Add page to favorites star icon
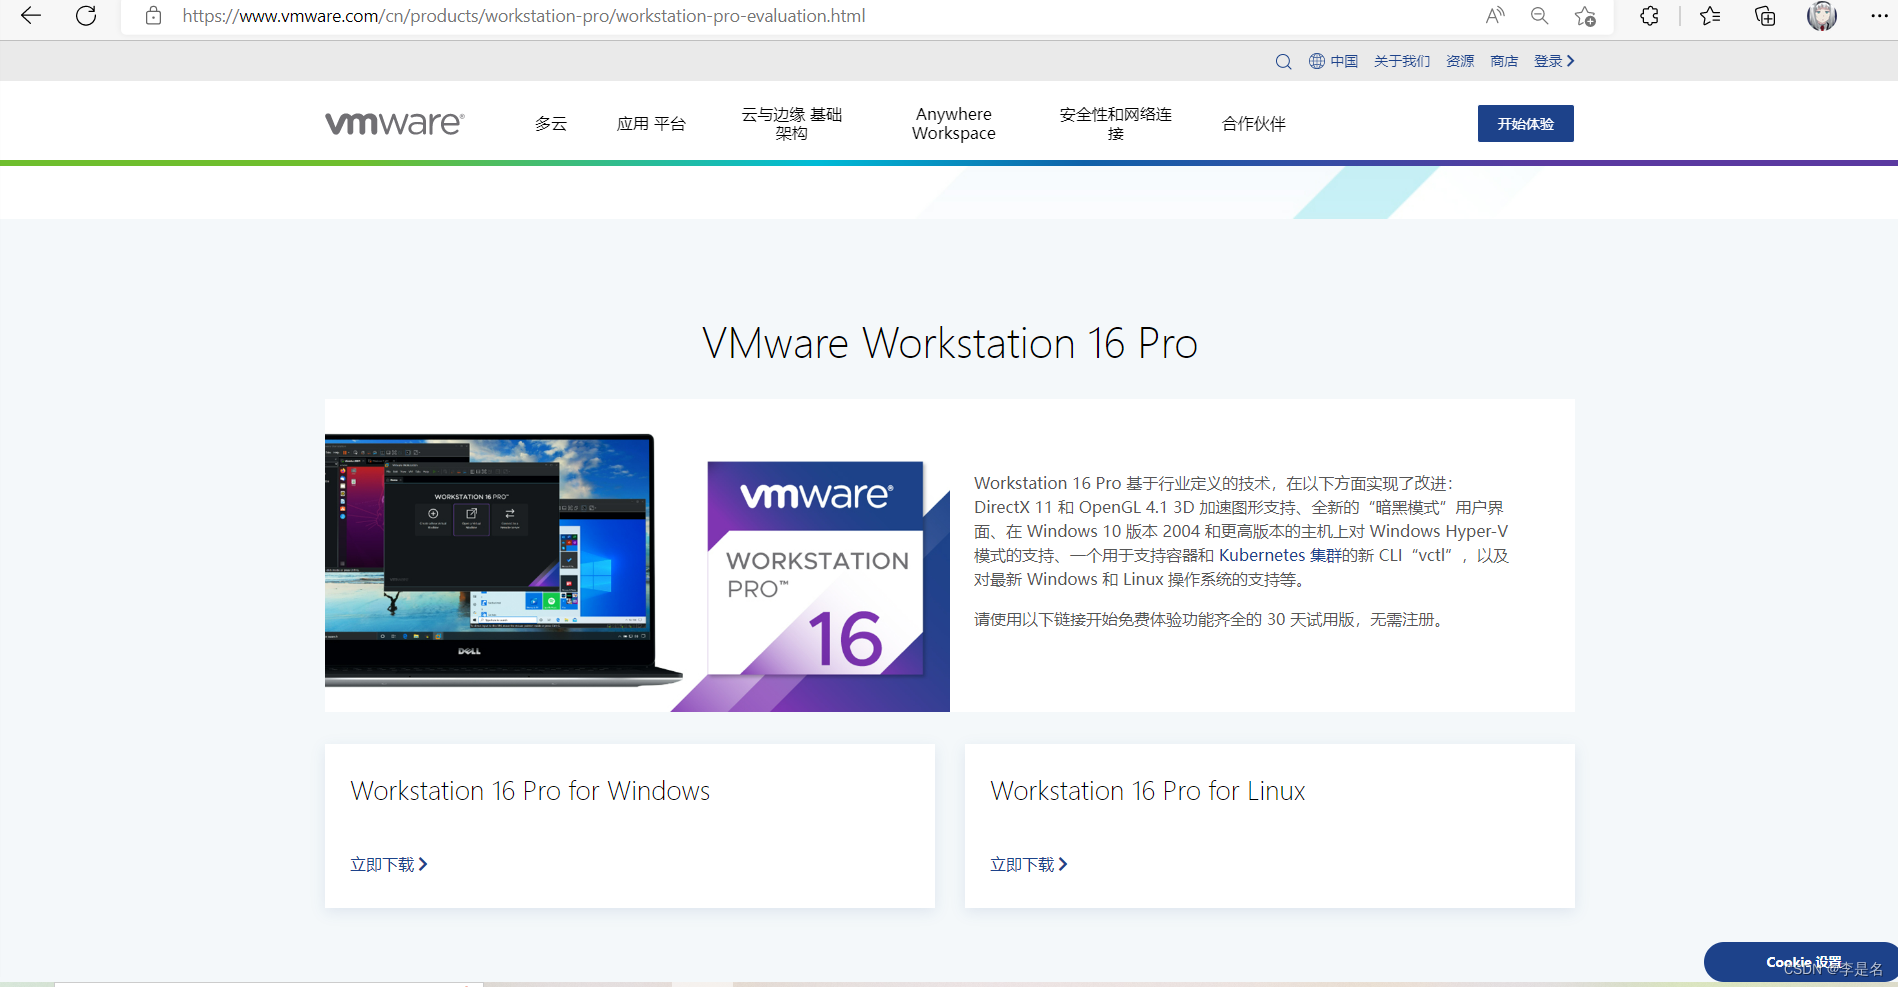The image size is (1898, 987). [x=1585, y=16]
